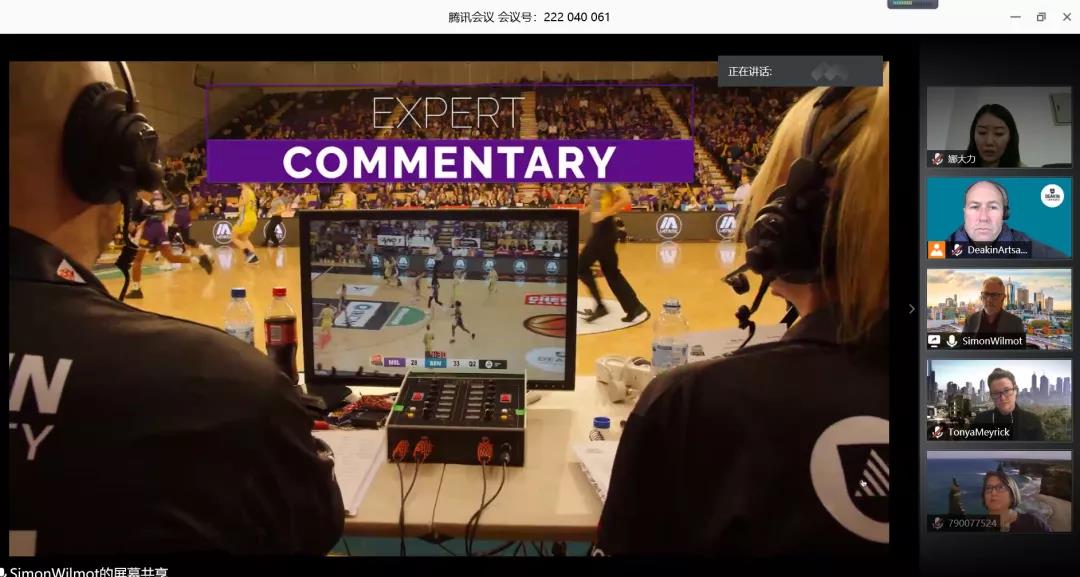Screen dimensions: 1080x577
Task: Click muted mic icon beside TonyaMeyrick
Action: (937, 432)
